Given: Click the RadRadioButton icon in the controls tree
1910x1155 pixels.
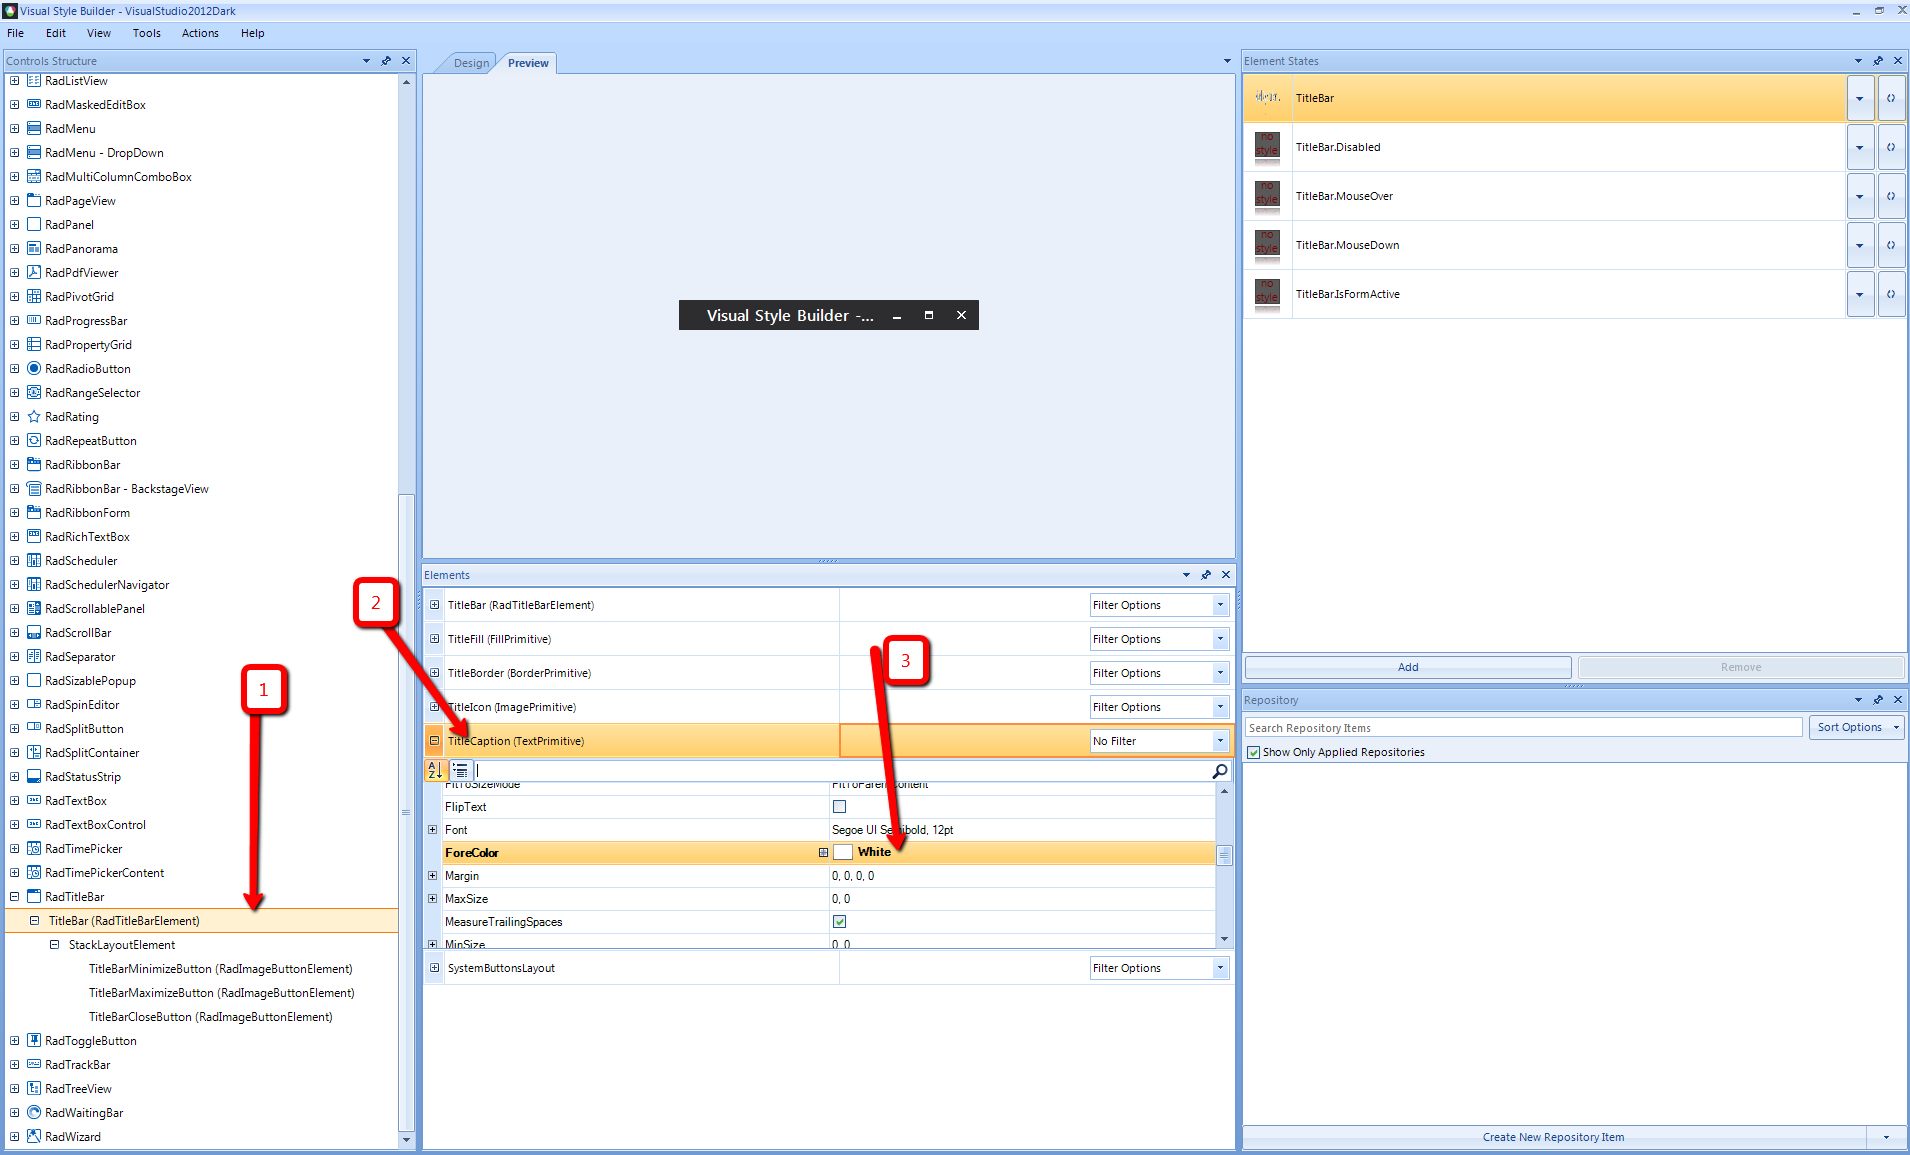Looking at the screenshot, I should point(34,369).
